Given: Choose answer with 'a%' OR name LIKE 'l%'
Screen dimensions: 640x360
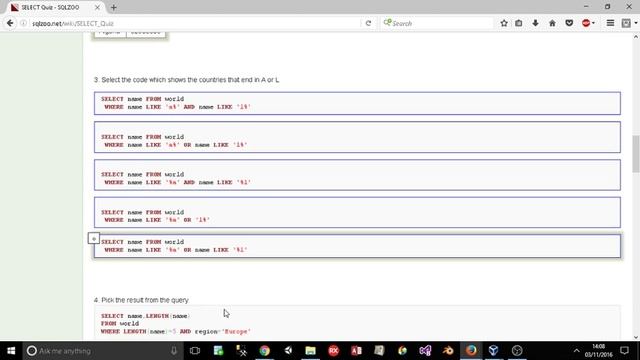Looking at the screenshot, I should 357,137.
